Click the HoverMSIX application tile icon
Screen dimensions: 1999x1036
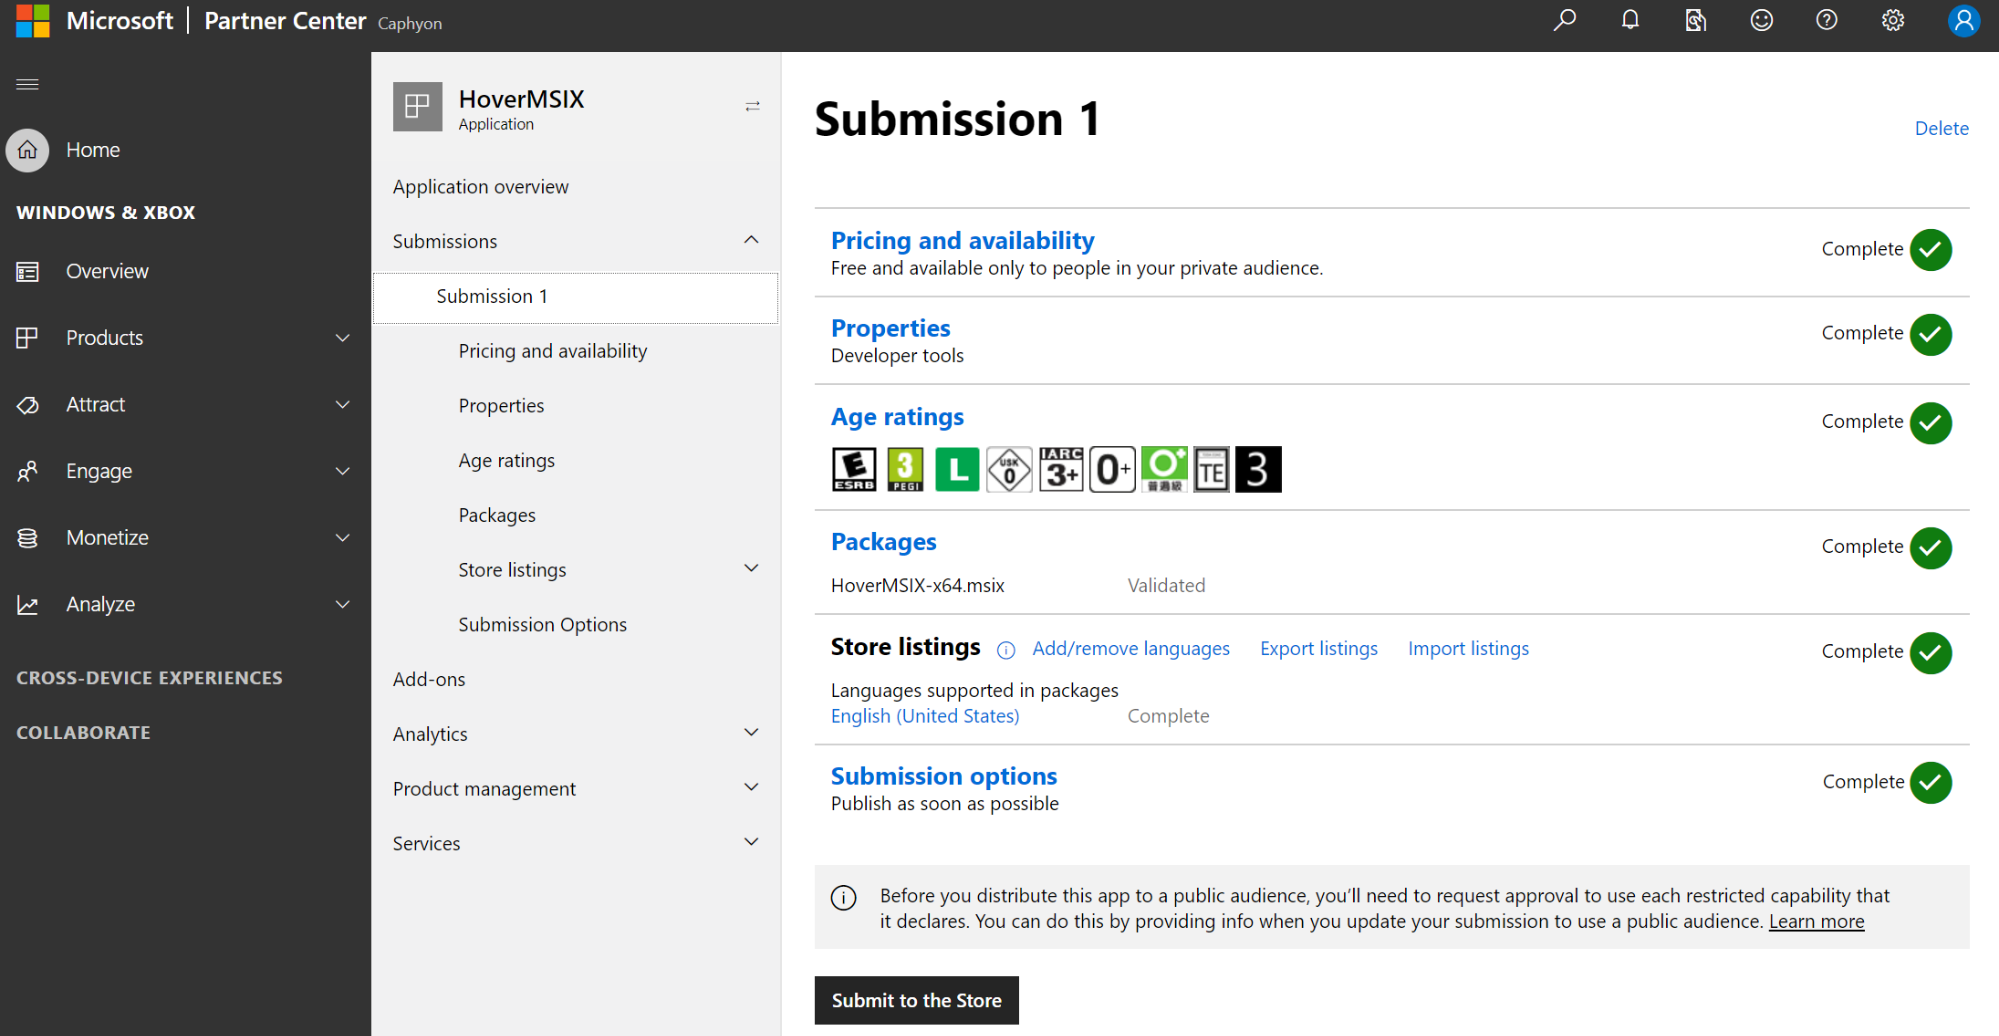(417, 106)
